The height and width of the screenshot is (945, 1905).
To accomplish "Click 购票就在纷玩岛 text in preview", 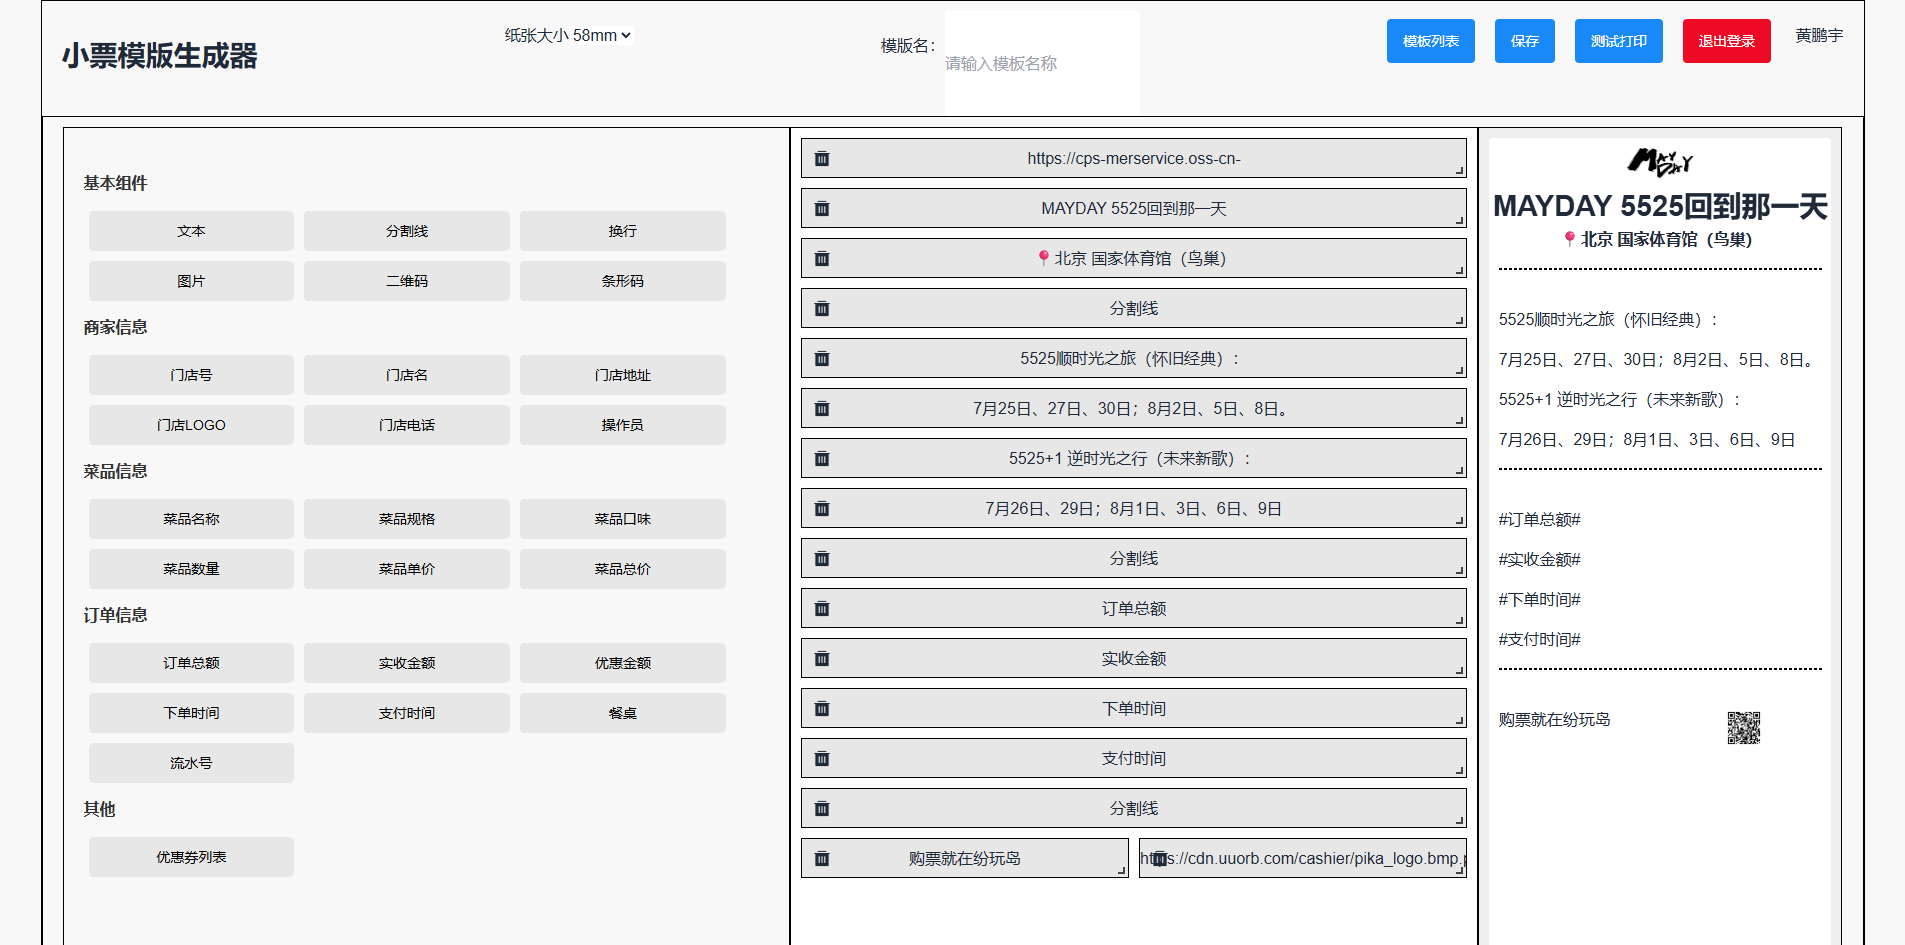I will pyautogui.click(x=1554, y=719).
